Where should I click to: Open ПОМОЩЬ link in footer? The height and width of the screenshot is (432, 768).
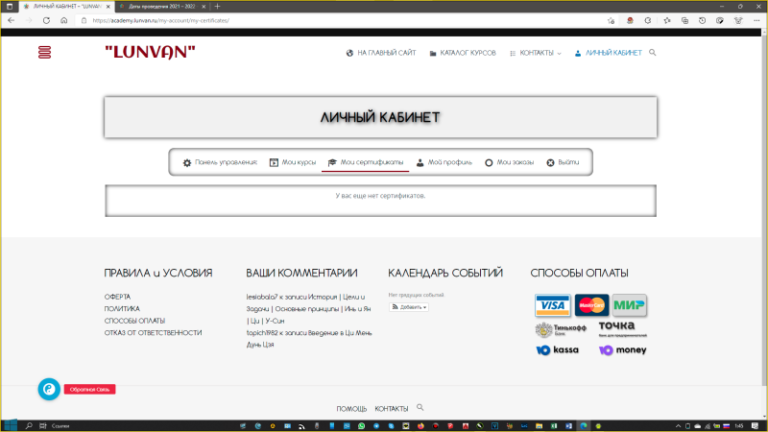pos(352,408)
